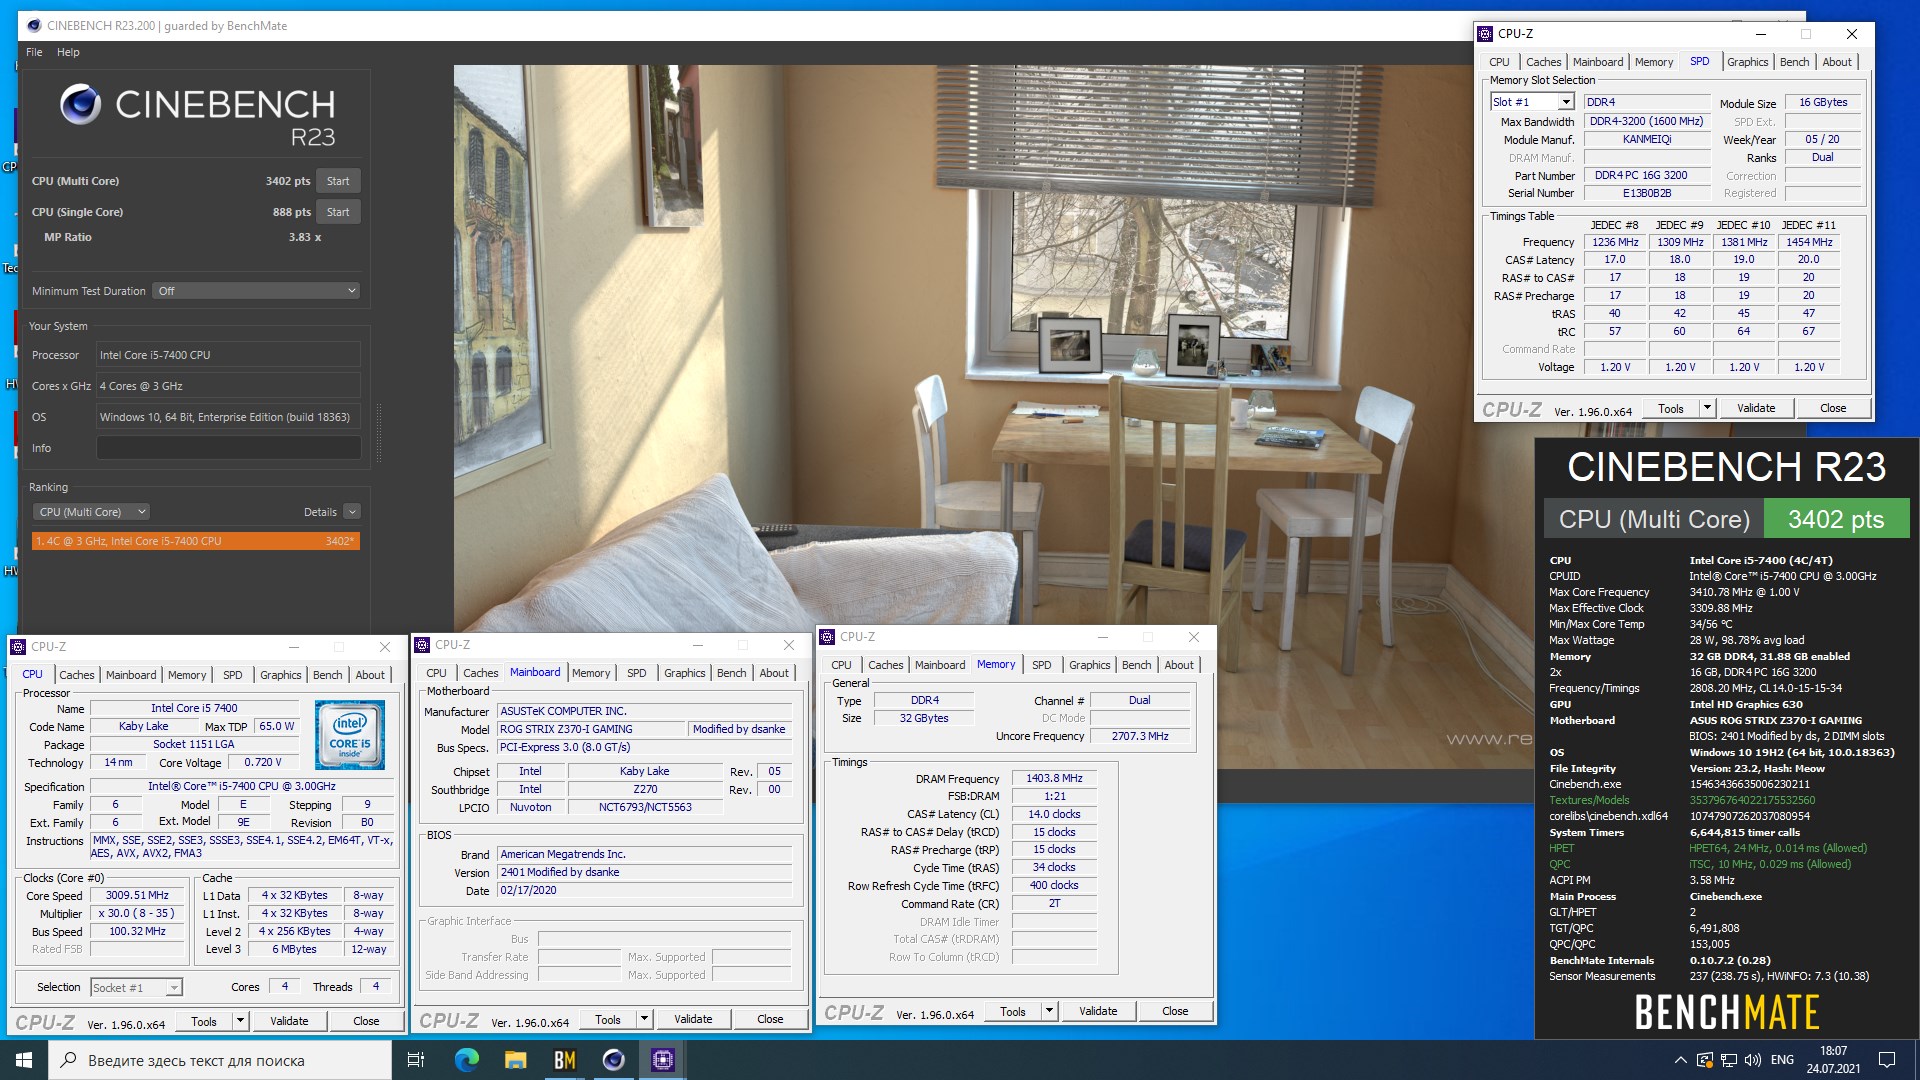Switch to Graphics tab in SPD CPU-Z window
The width and height of the screenshot is (1920, 1080).
[1747, 62]
